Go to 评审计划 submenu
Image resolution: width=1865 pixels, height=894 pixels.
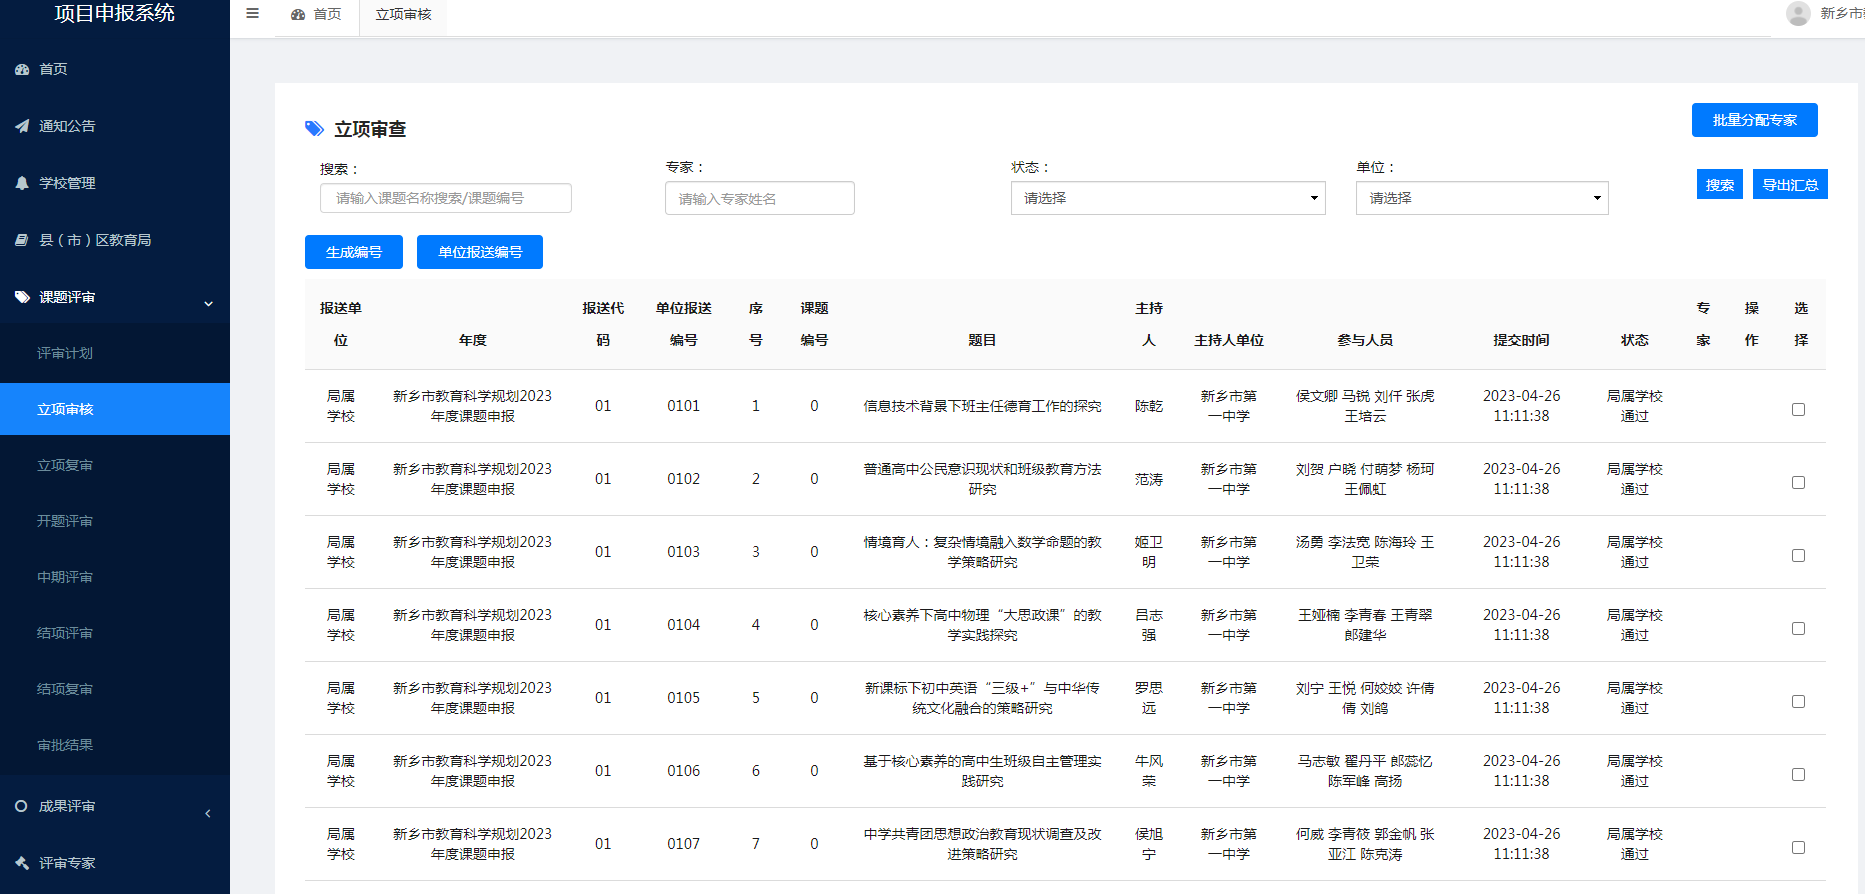[x=115, y=353]
